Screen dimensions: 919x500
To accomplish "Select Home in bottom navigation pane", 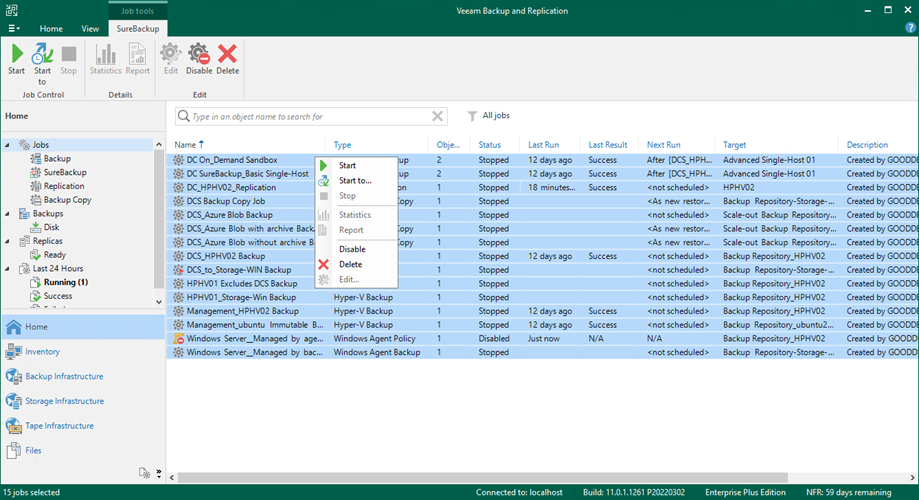I will coord(83,327).
